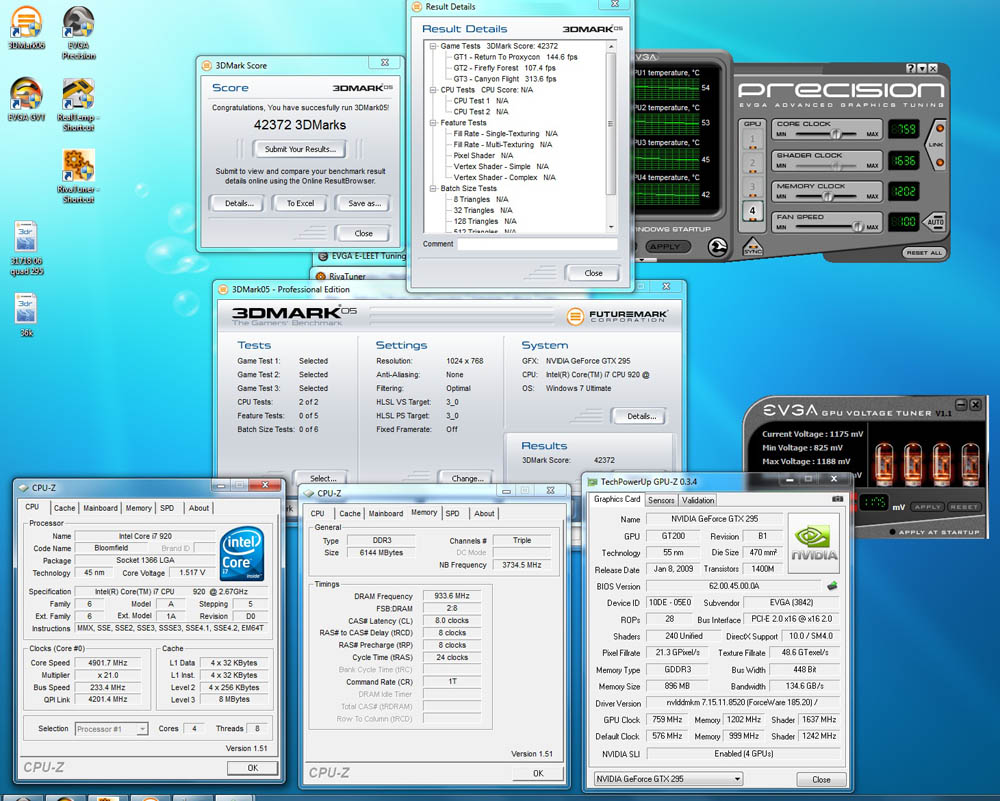The width and height of the screenshot is (1000, 801).
Task: Click the Fan Speed slider handle
Action: (x=858, y=226)
